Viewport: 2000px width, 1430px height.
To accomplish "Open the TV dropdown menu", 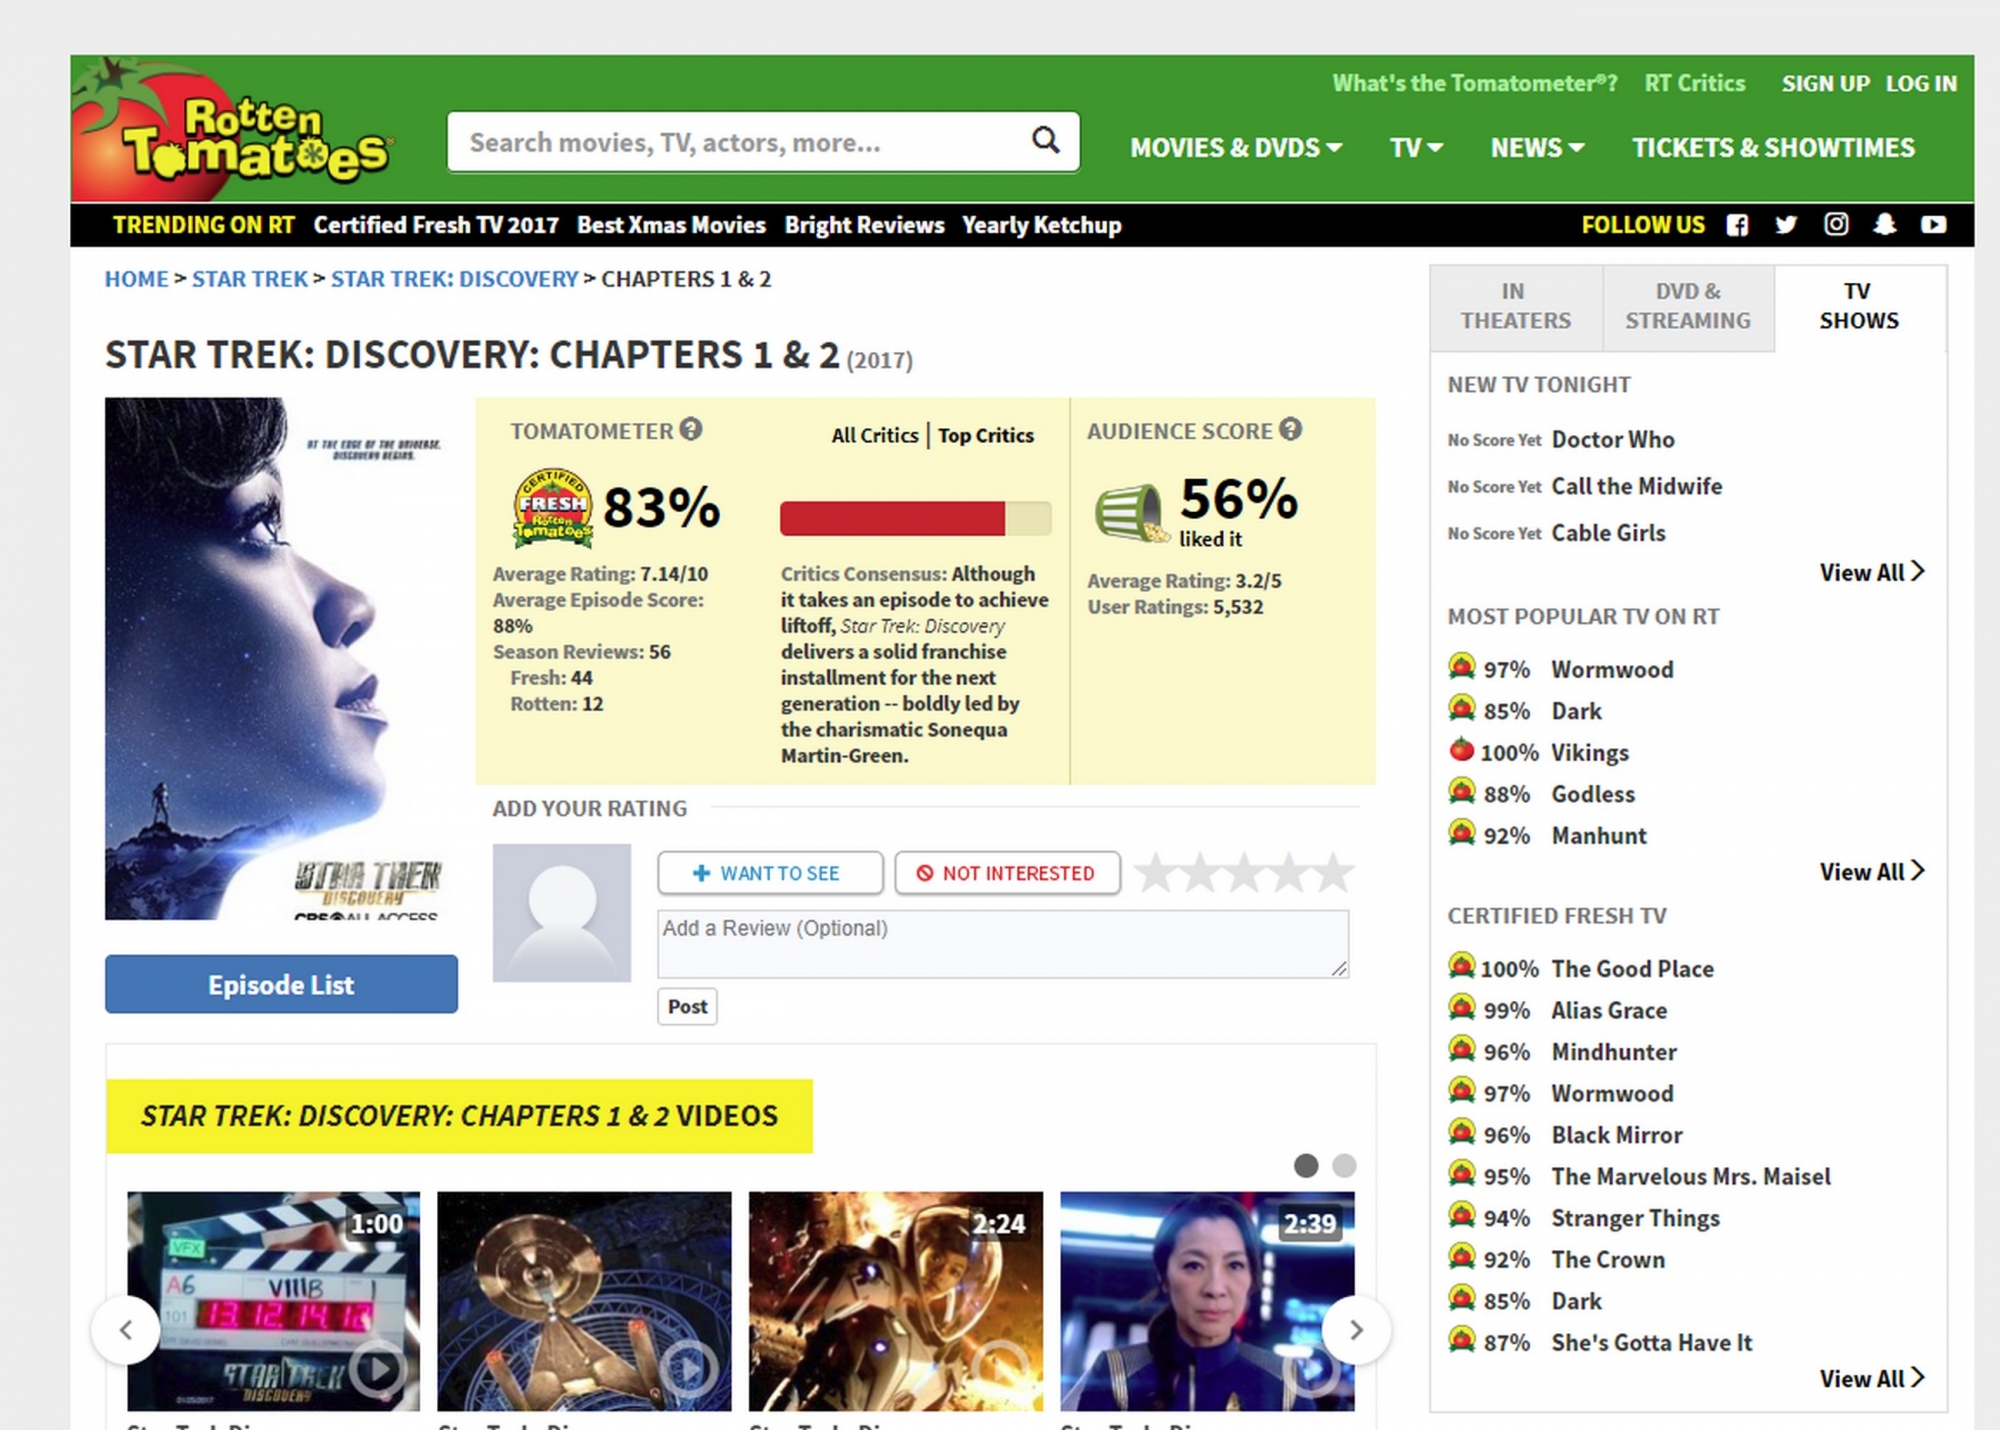I will tap(1416, 148).
